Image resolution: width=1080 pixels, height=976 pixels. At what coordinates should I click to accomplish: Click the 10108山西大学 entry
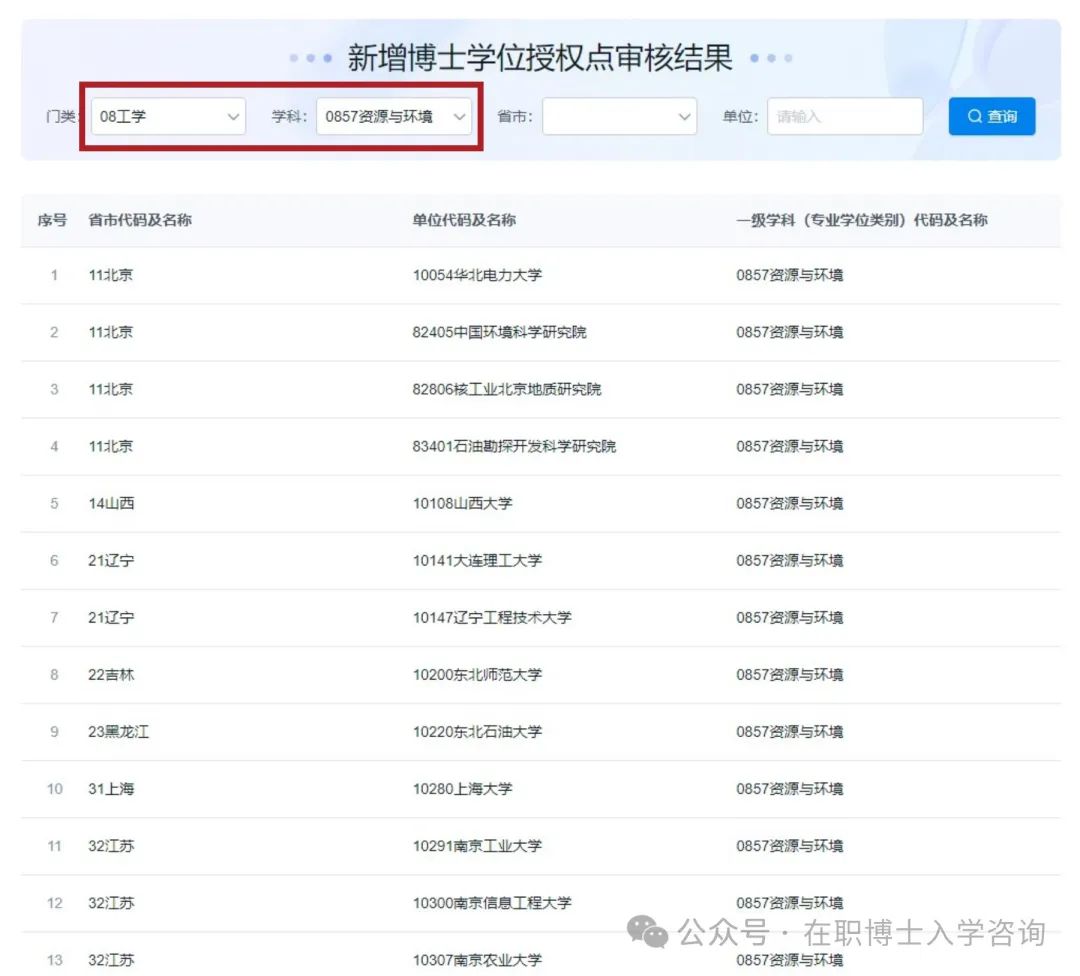tap(462, 503)
